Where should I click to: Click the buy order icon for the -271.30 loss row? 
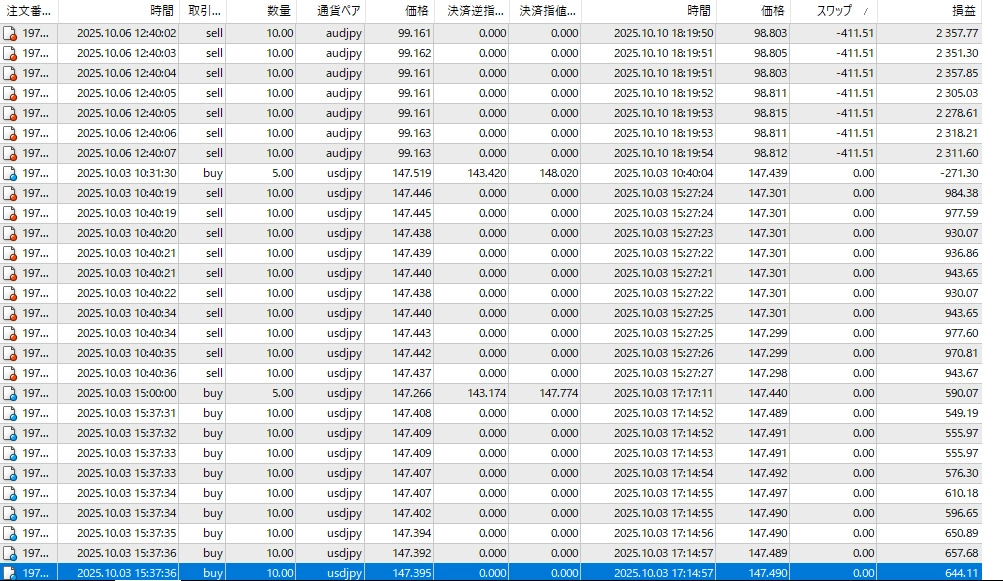(x=10, y=173)
